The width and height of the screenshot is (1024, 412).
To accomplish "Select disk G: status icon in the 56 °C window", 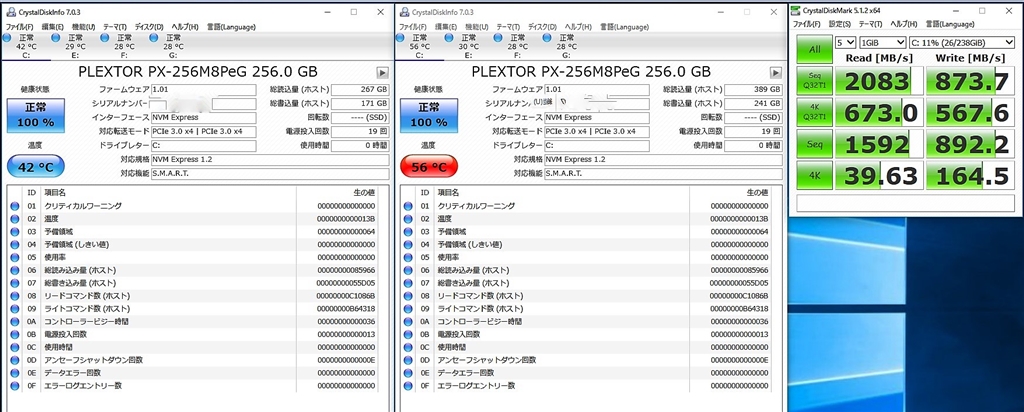I will tap(547, 38).
